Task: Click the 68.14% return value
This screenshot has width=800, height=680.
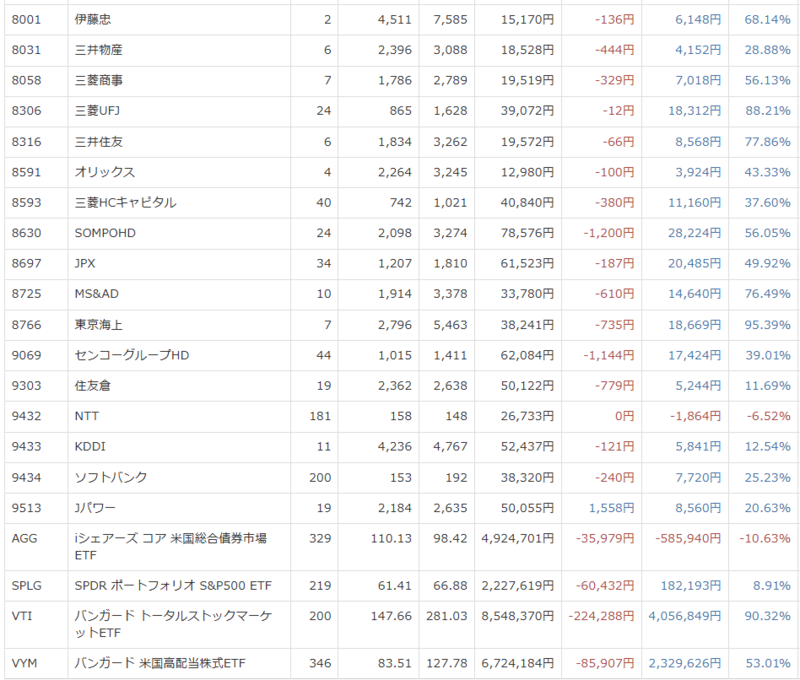Action: (x=767, y=20)
